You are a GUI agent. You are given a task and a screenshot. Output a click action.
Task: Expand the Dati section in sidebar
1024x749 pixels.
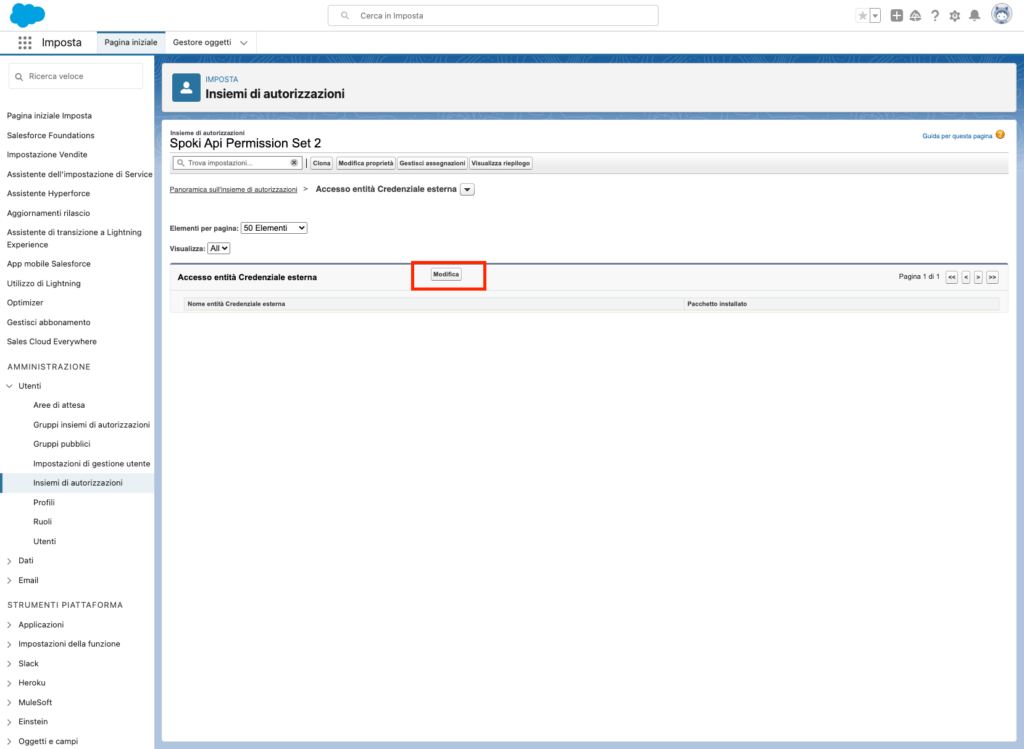pyautogui.click(x=10, y=561)
